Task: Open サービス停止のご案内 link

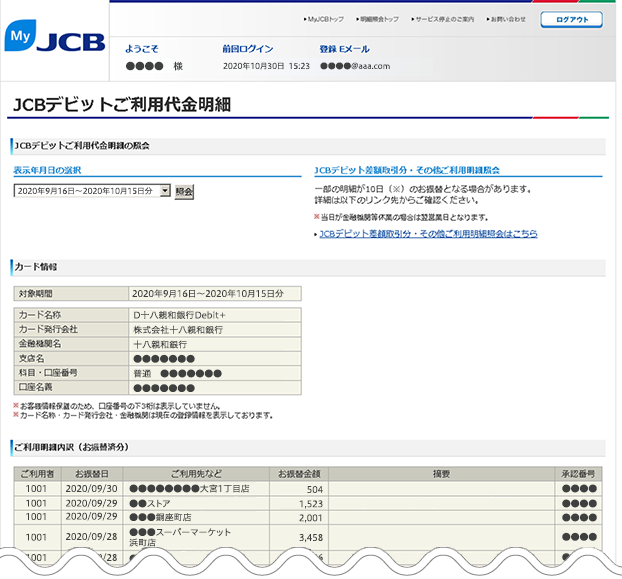Action: pos(443,19)
